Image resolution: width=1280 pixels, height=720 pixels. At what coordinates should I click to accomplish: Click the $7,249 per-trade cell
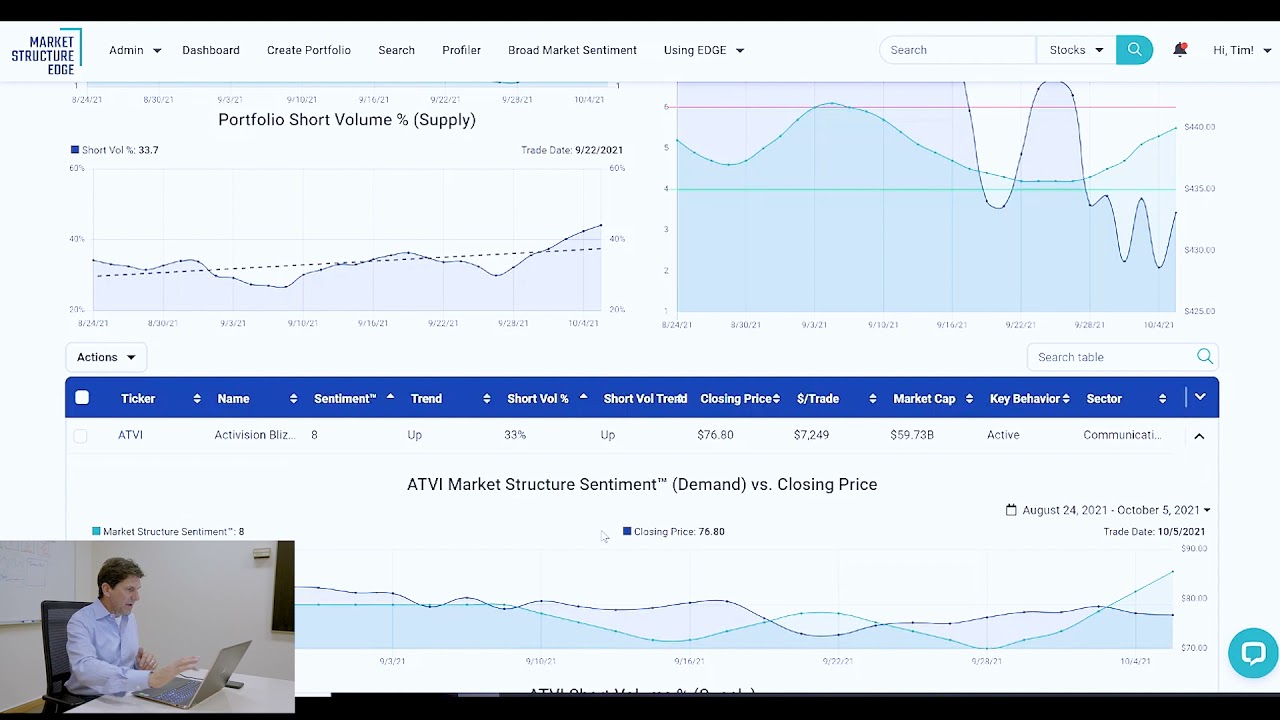[x=812, y=435]
